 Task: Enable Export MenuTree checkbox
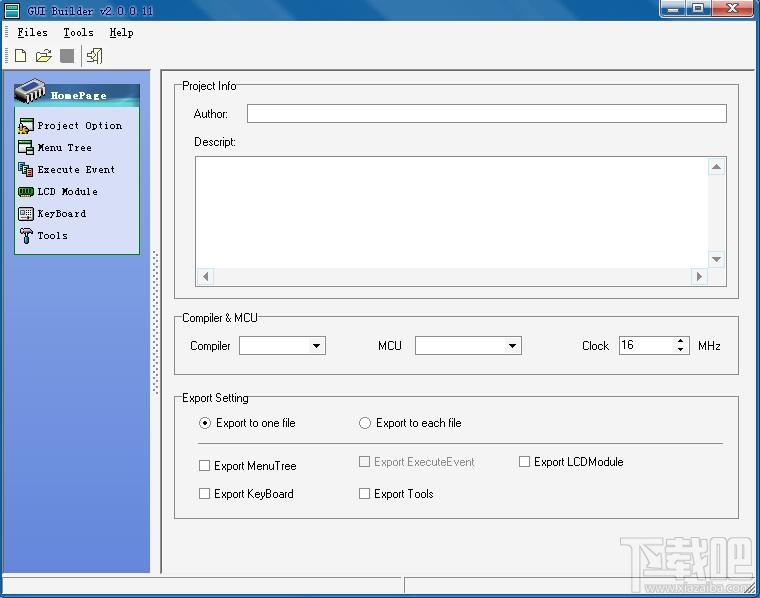205,466
